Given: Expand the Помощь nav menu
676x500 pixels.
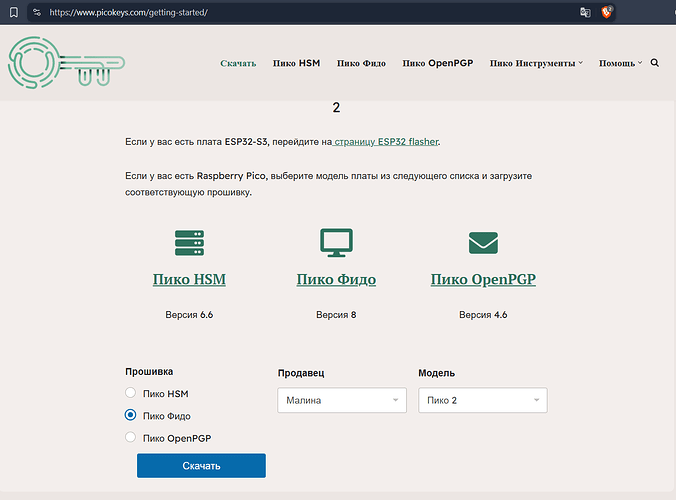Looking at the screenshot, I should pos(620,63).
